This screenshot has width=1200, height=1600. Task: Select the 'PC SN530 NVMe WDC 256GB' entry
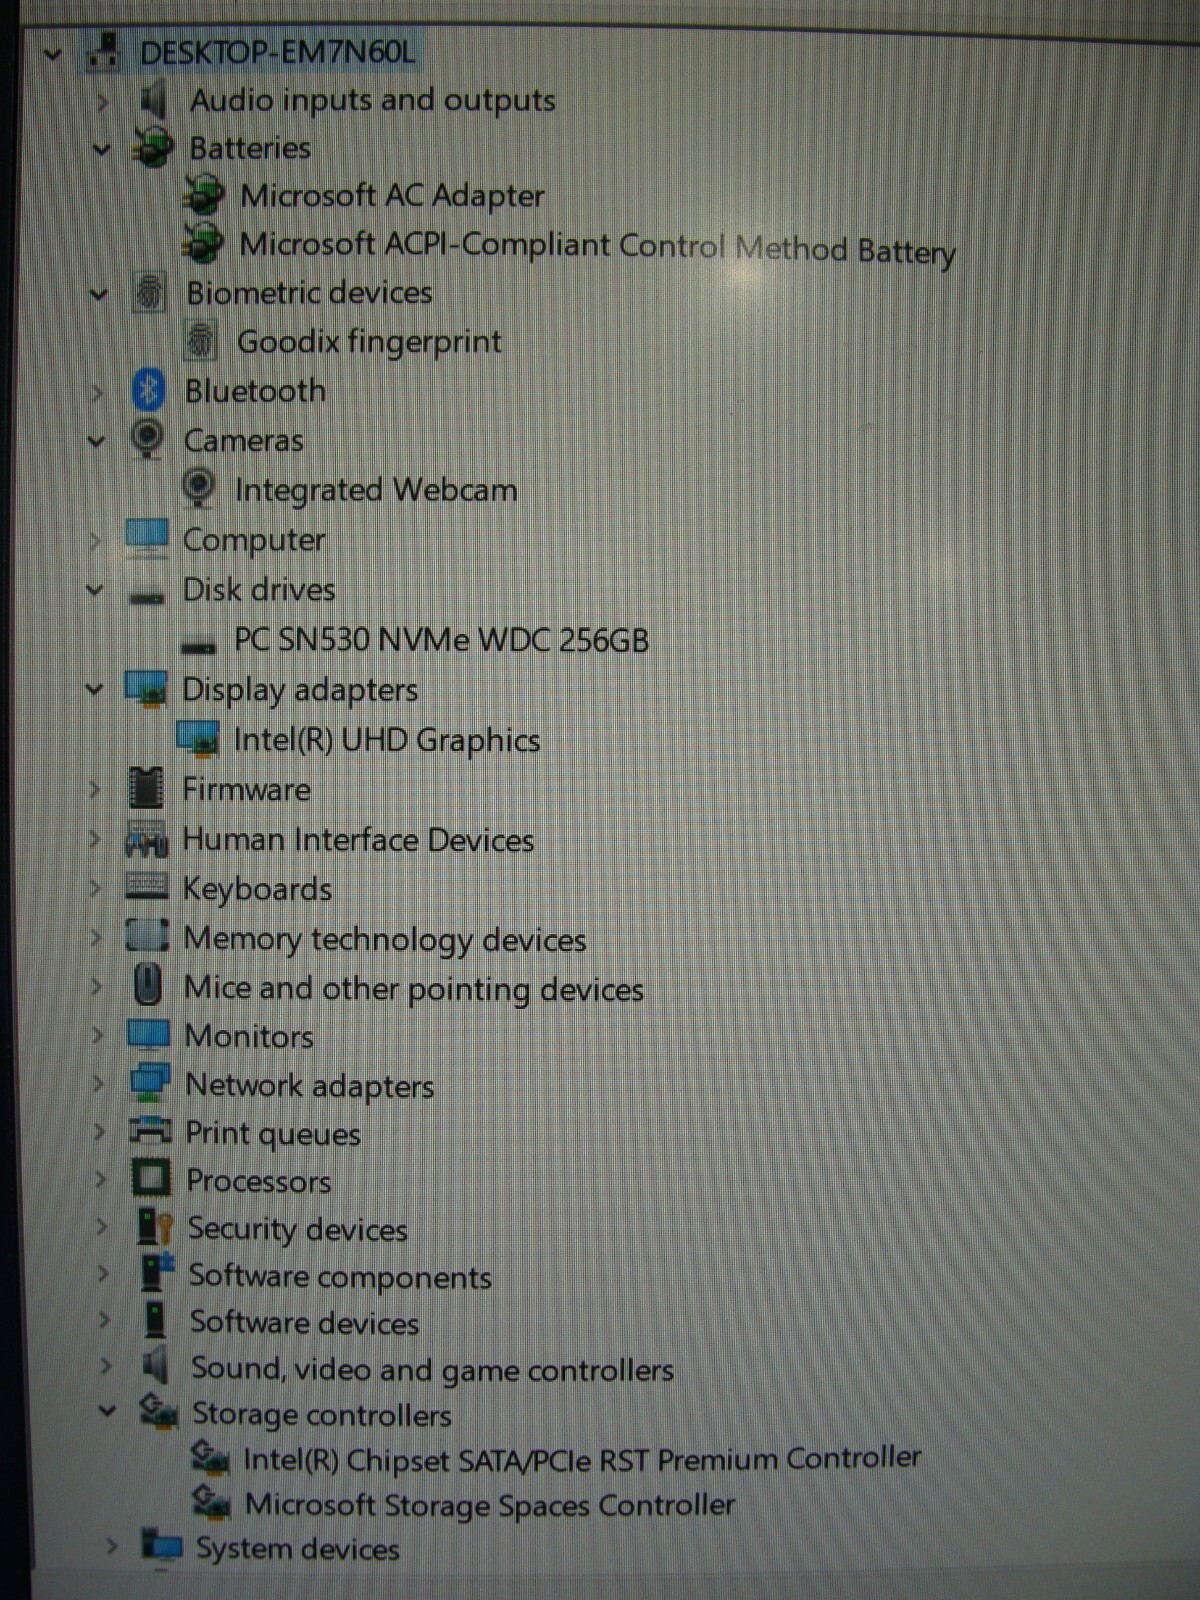pos(441,639)
